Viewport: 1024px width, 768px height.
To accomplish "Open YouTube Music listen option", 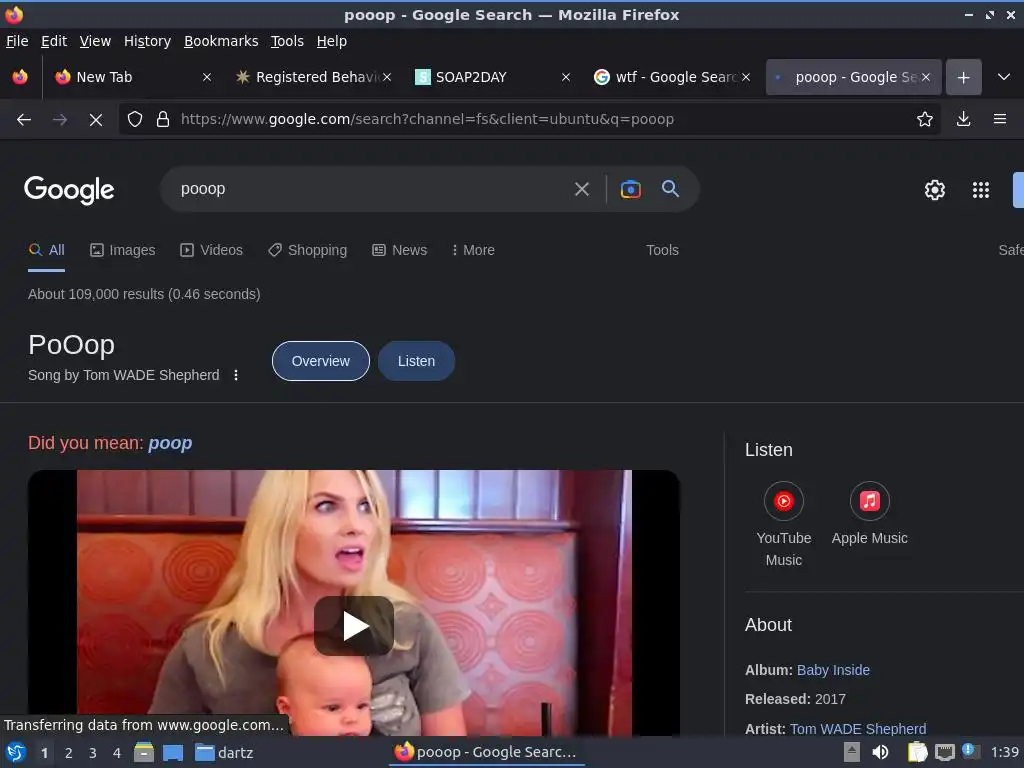I will pos(784,525).
